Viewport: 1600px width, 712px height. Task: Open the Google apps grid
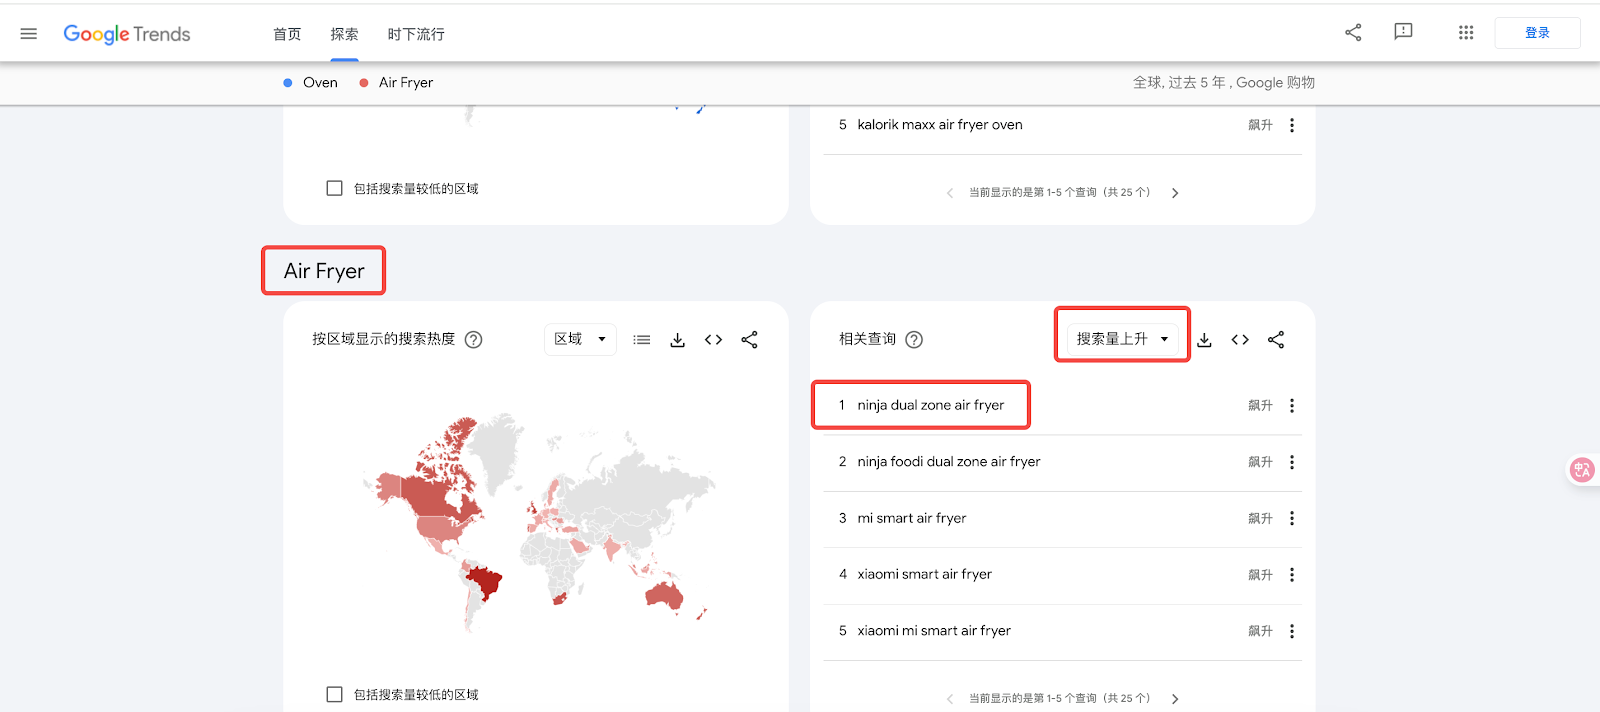(x=1466, y=33)
